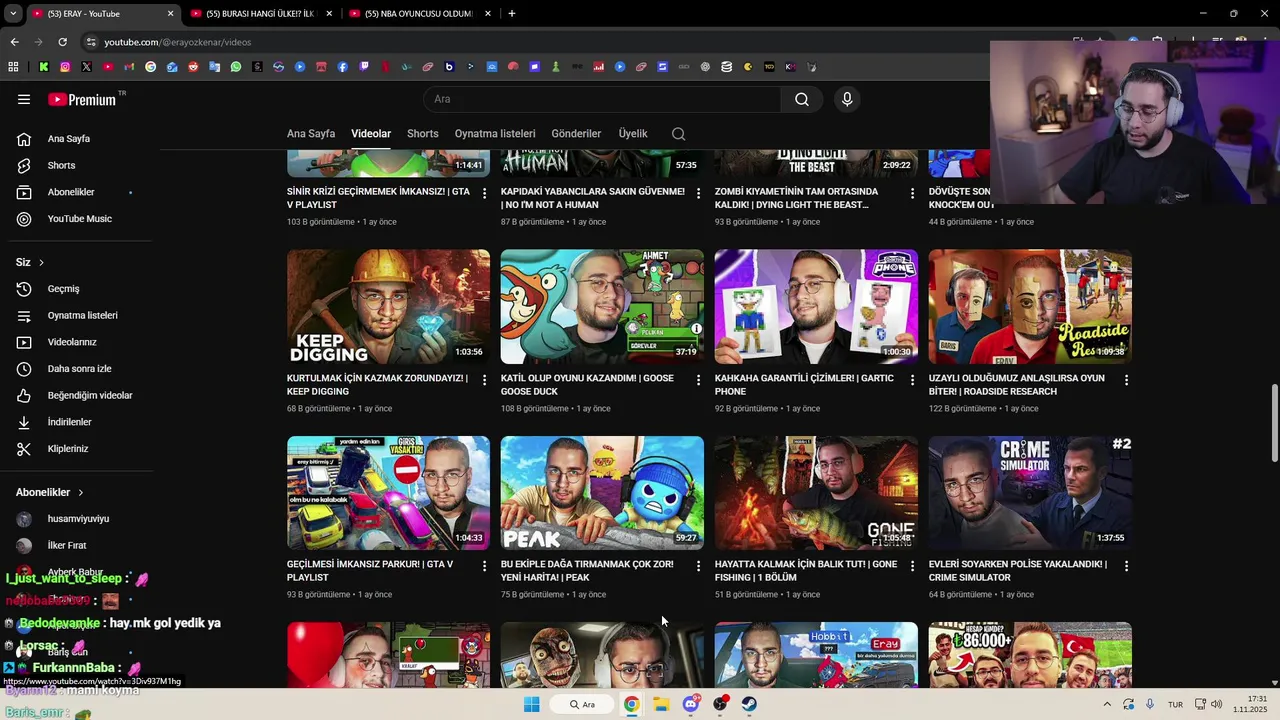Viewport: 1280px width, 720px height.
Task: Switch to Shorts channel tab
Action: [x=423, y=134]
